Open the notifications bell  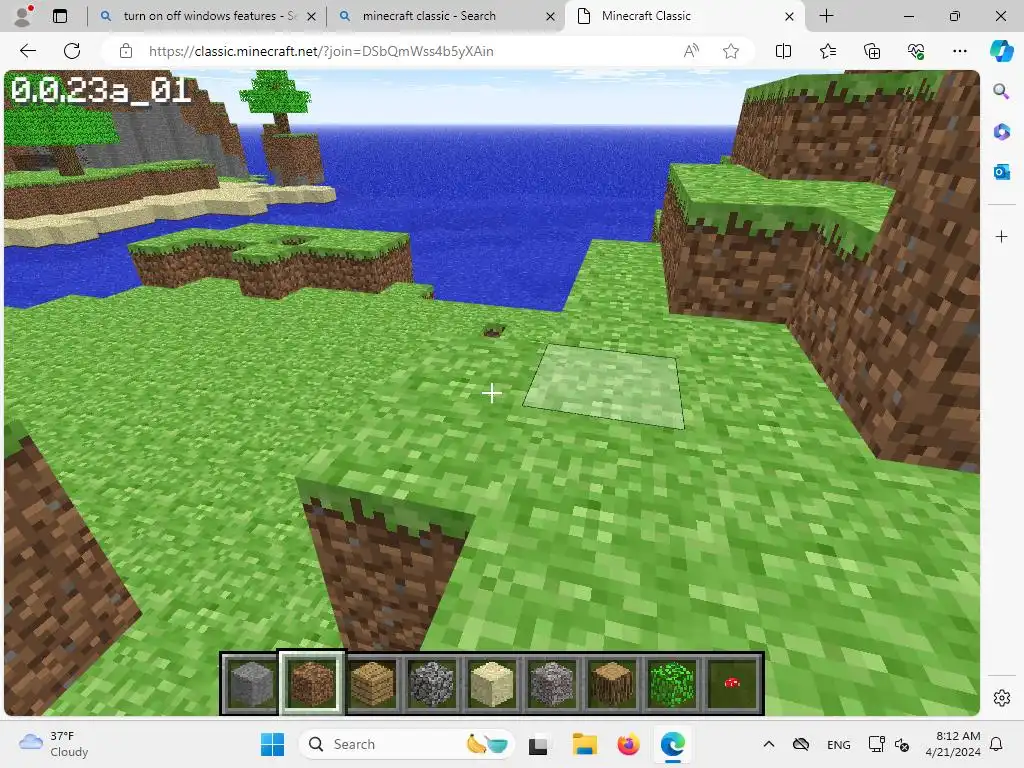(x=997, y=744)
